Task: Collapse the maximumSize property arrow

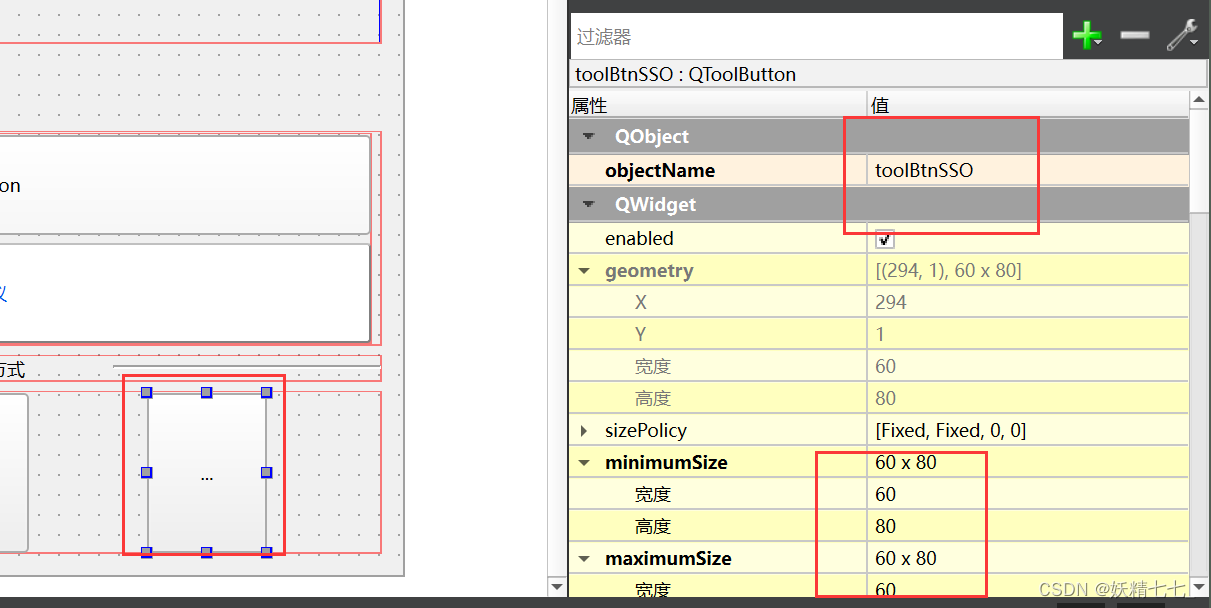Action: (x=585, y=559)
